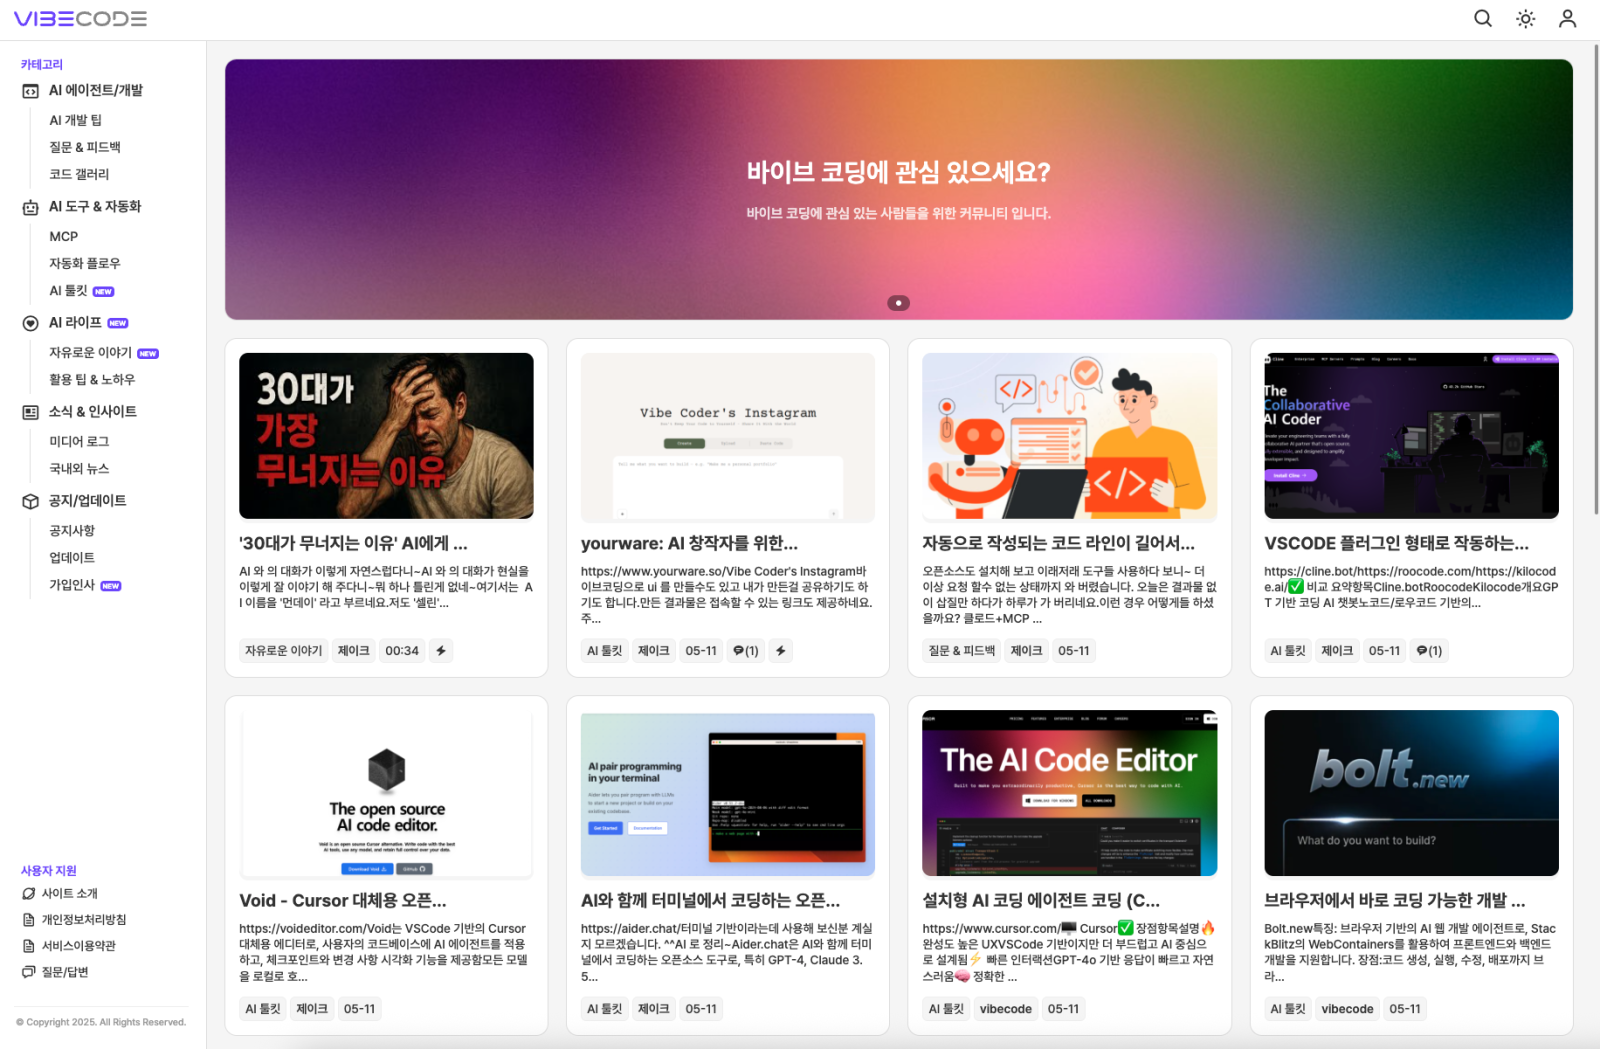Expand AI 도구 & 자동화 category
This screenshot has height=1049, width=1600.
(95, 207)
